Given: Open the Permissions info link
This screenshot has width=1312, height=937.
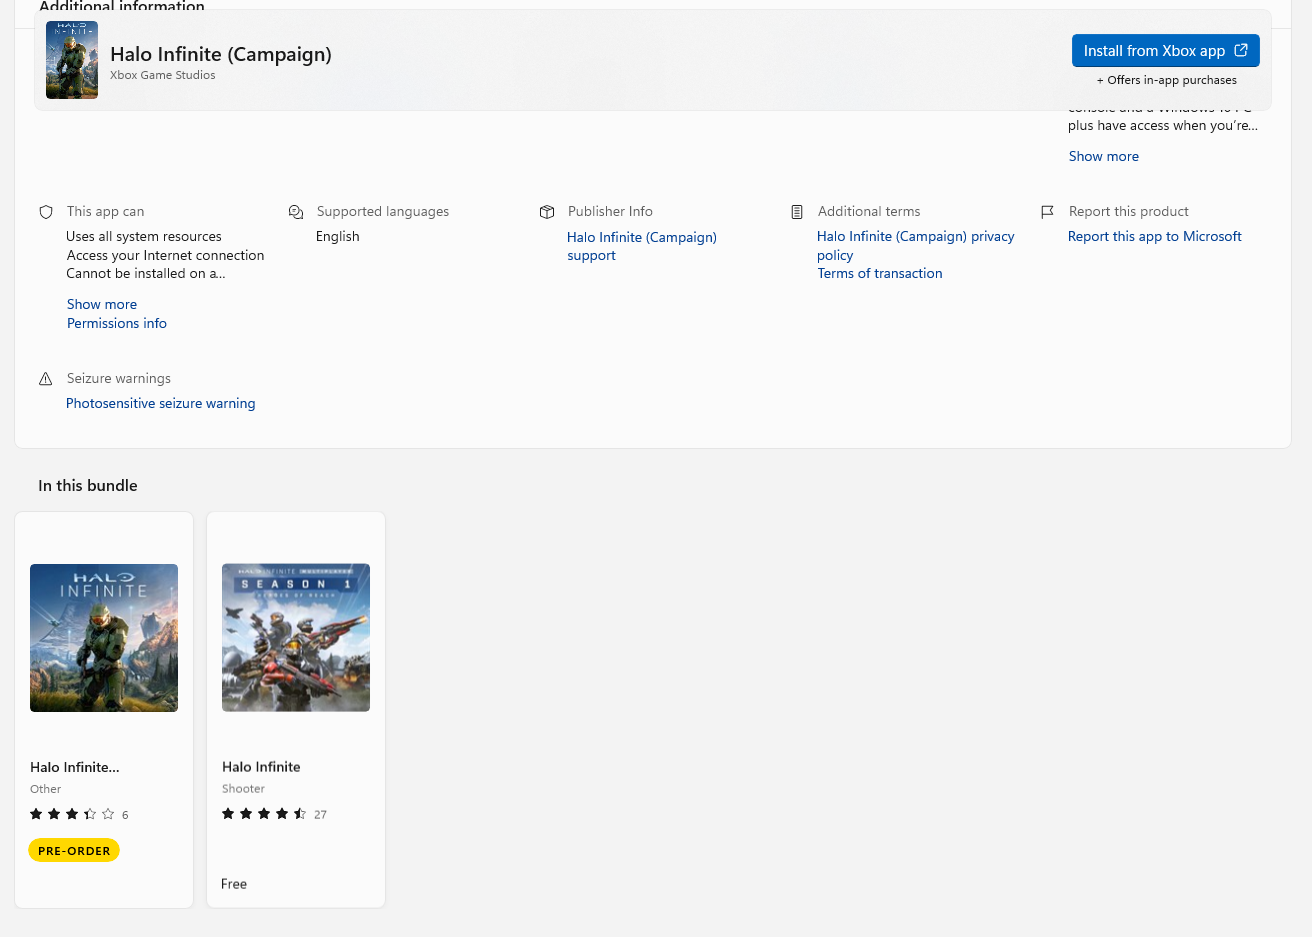Looking at the screenshot, I should click(x=117, y=323).
